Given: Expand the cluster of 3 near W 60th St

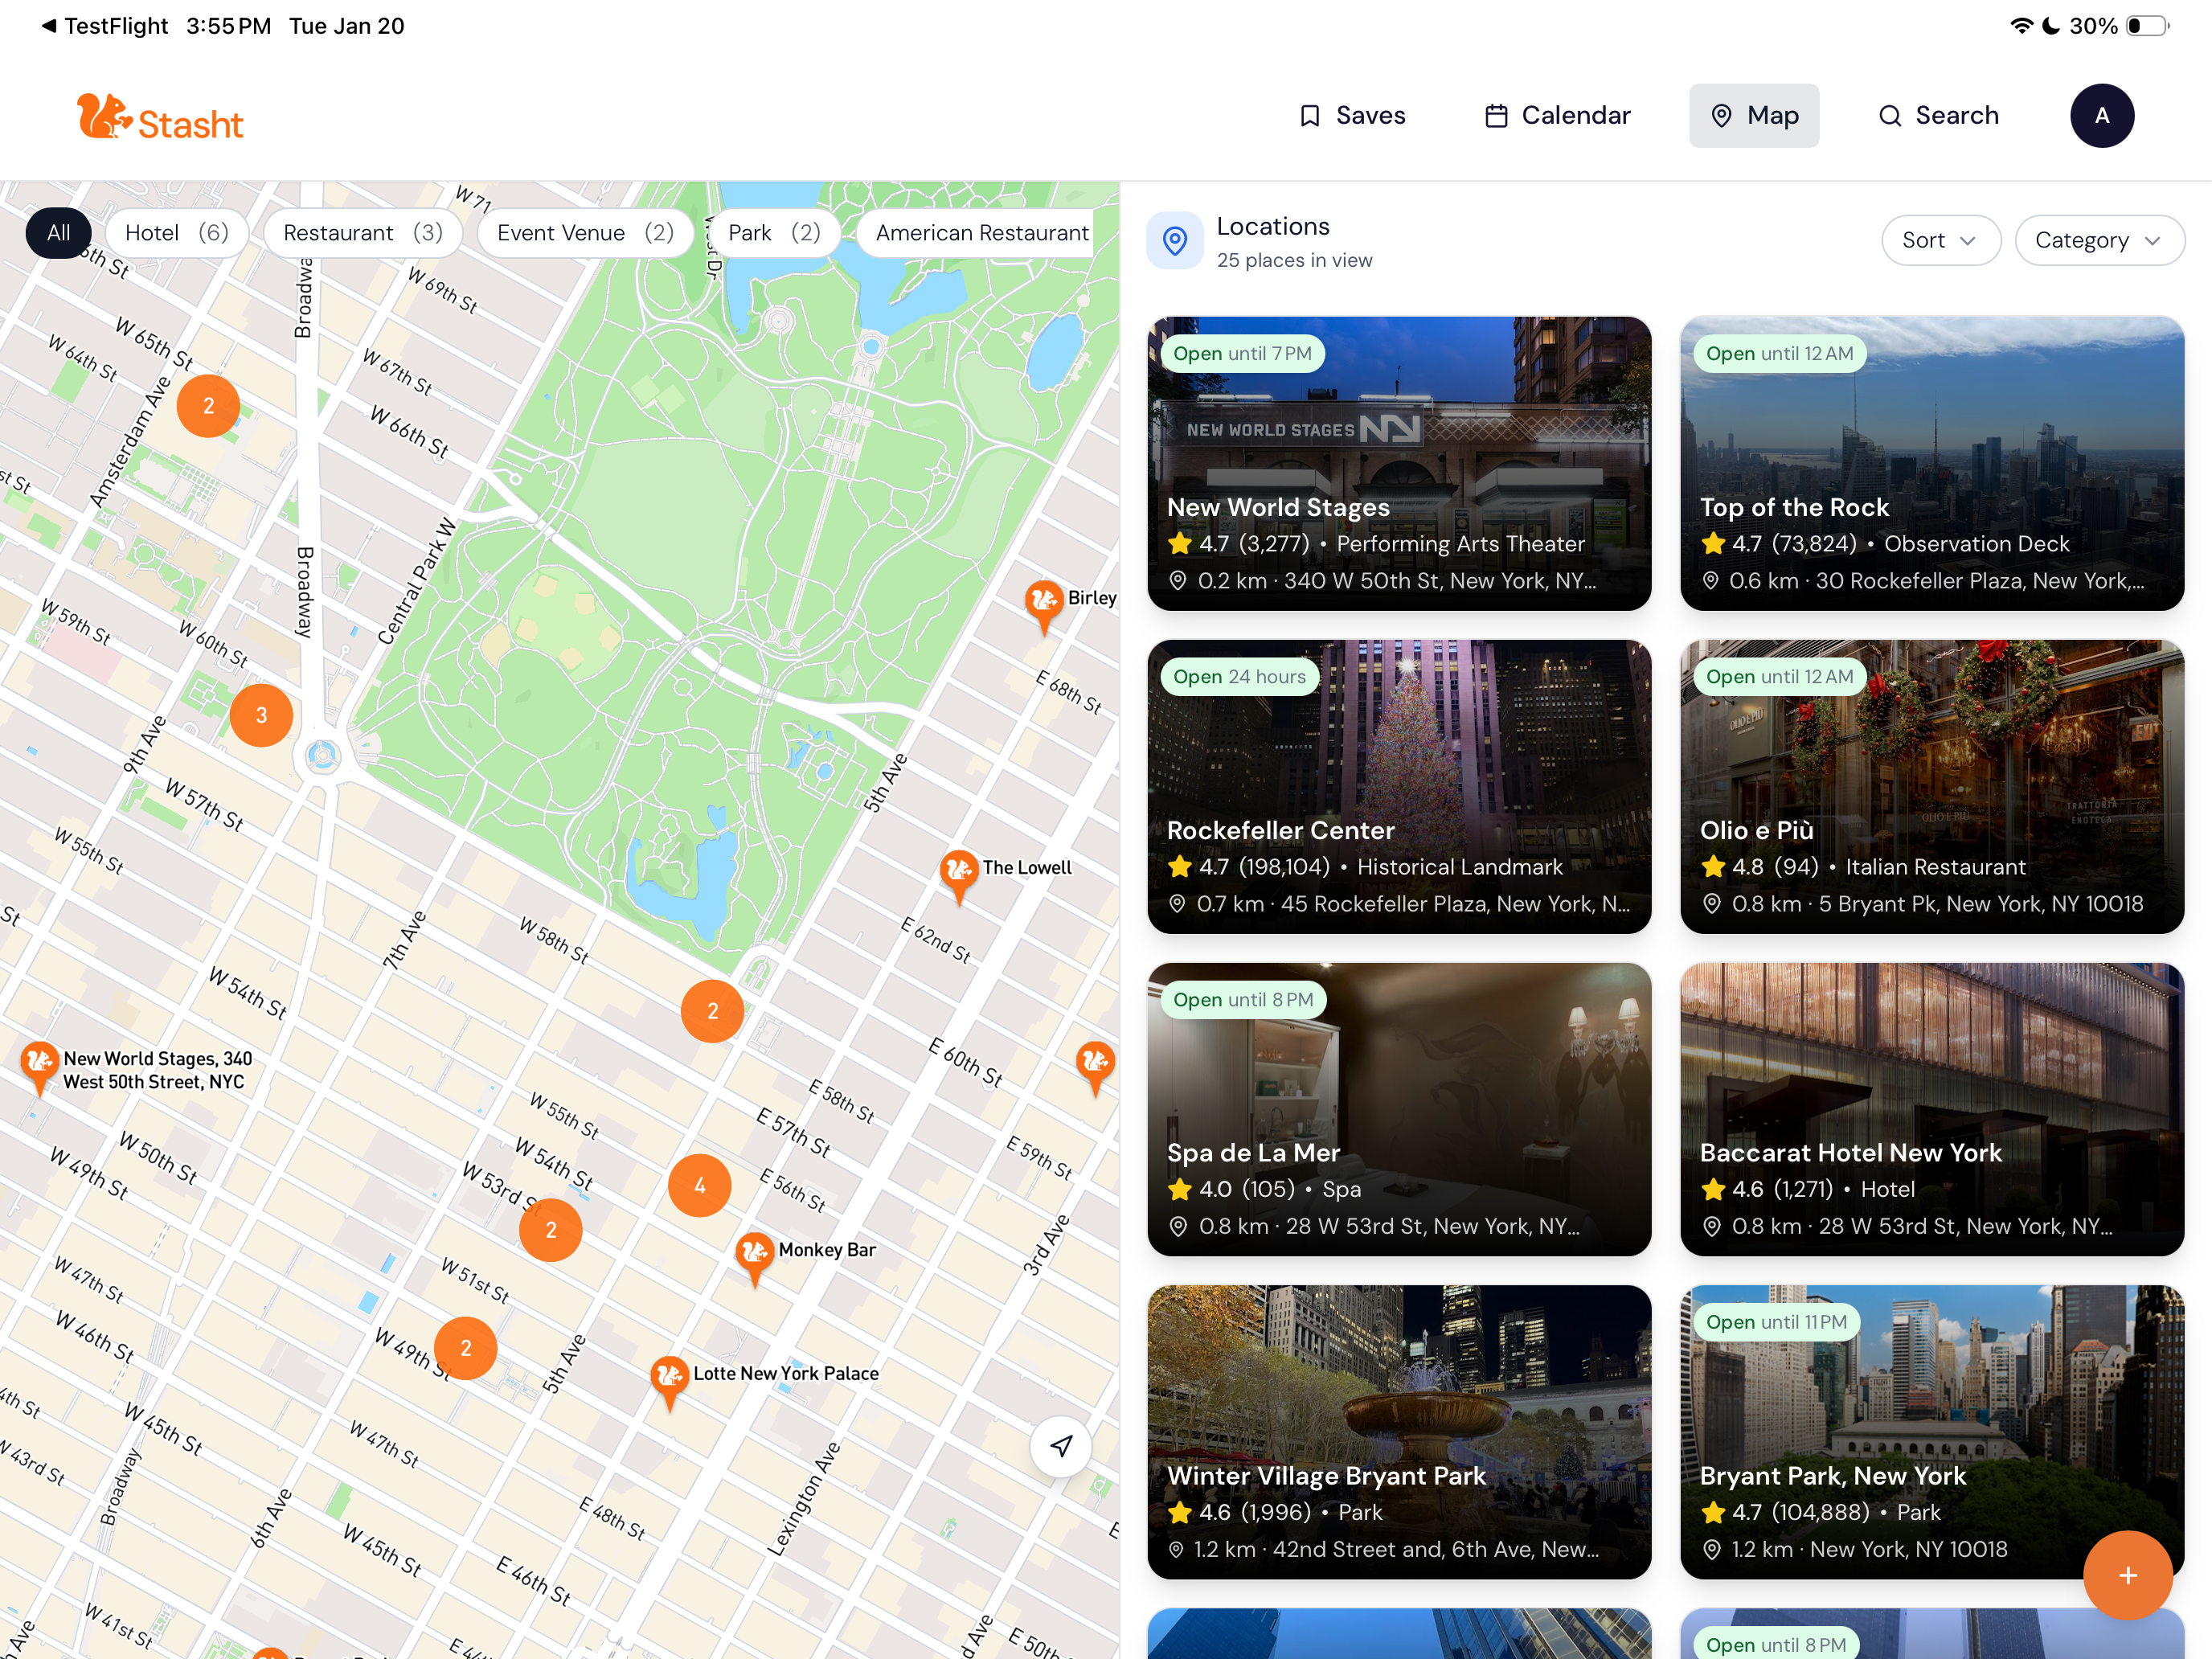Looking at the screenshot, I should 261,715.
